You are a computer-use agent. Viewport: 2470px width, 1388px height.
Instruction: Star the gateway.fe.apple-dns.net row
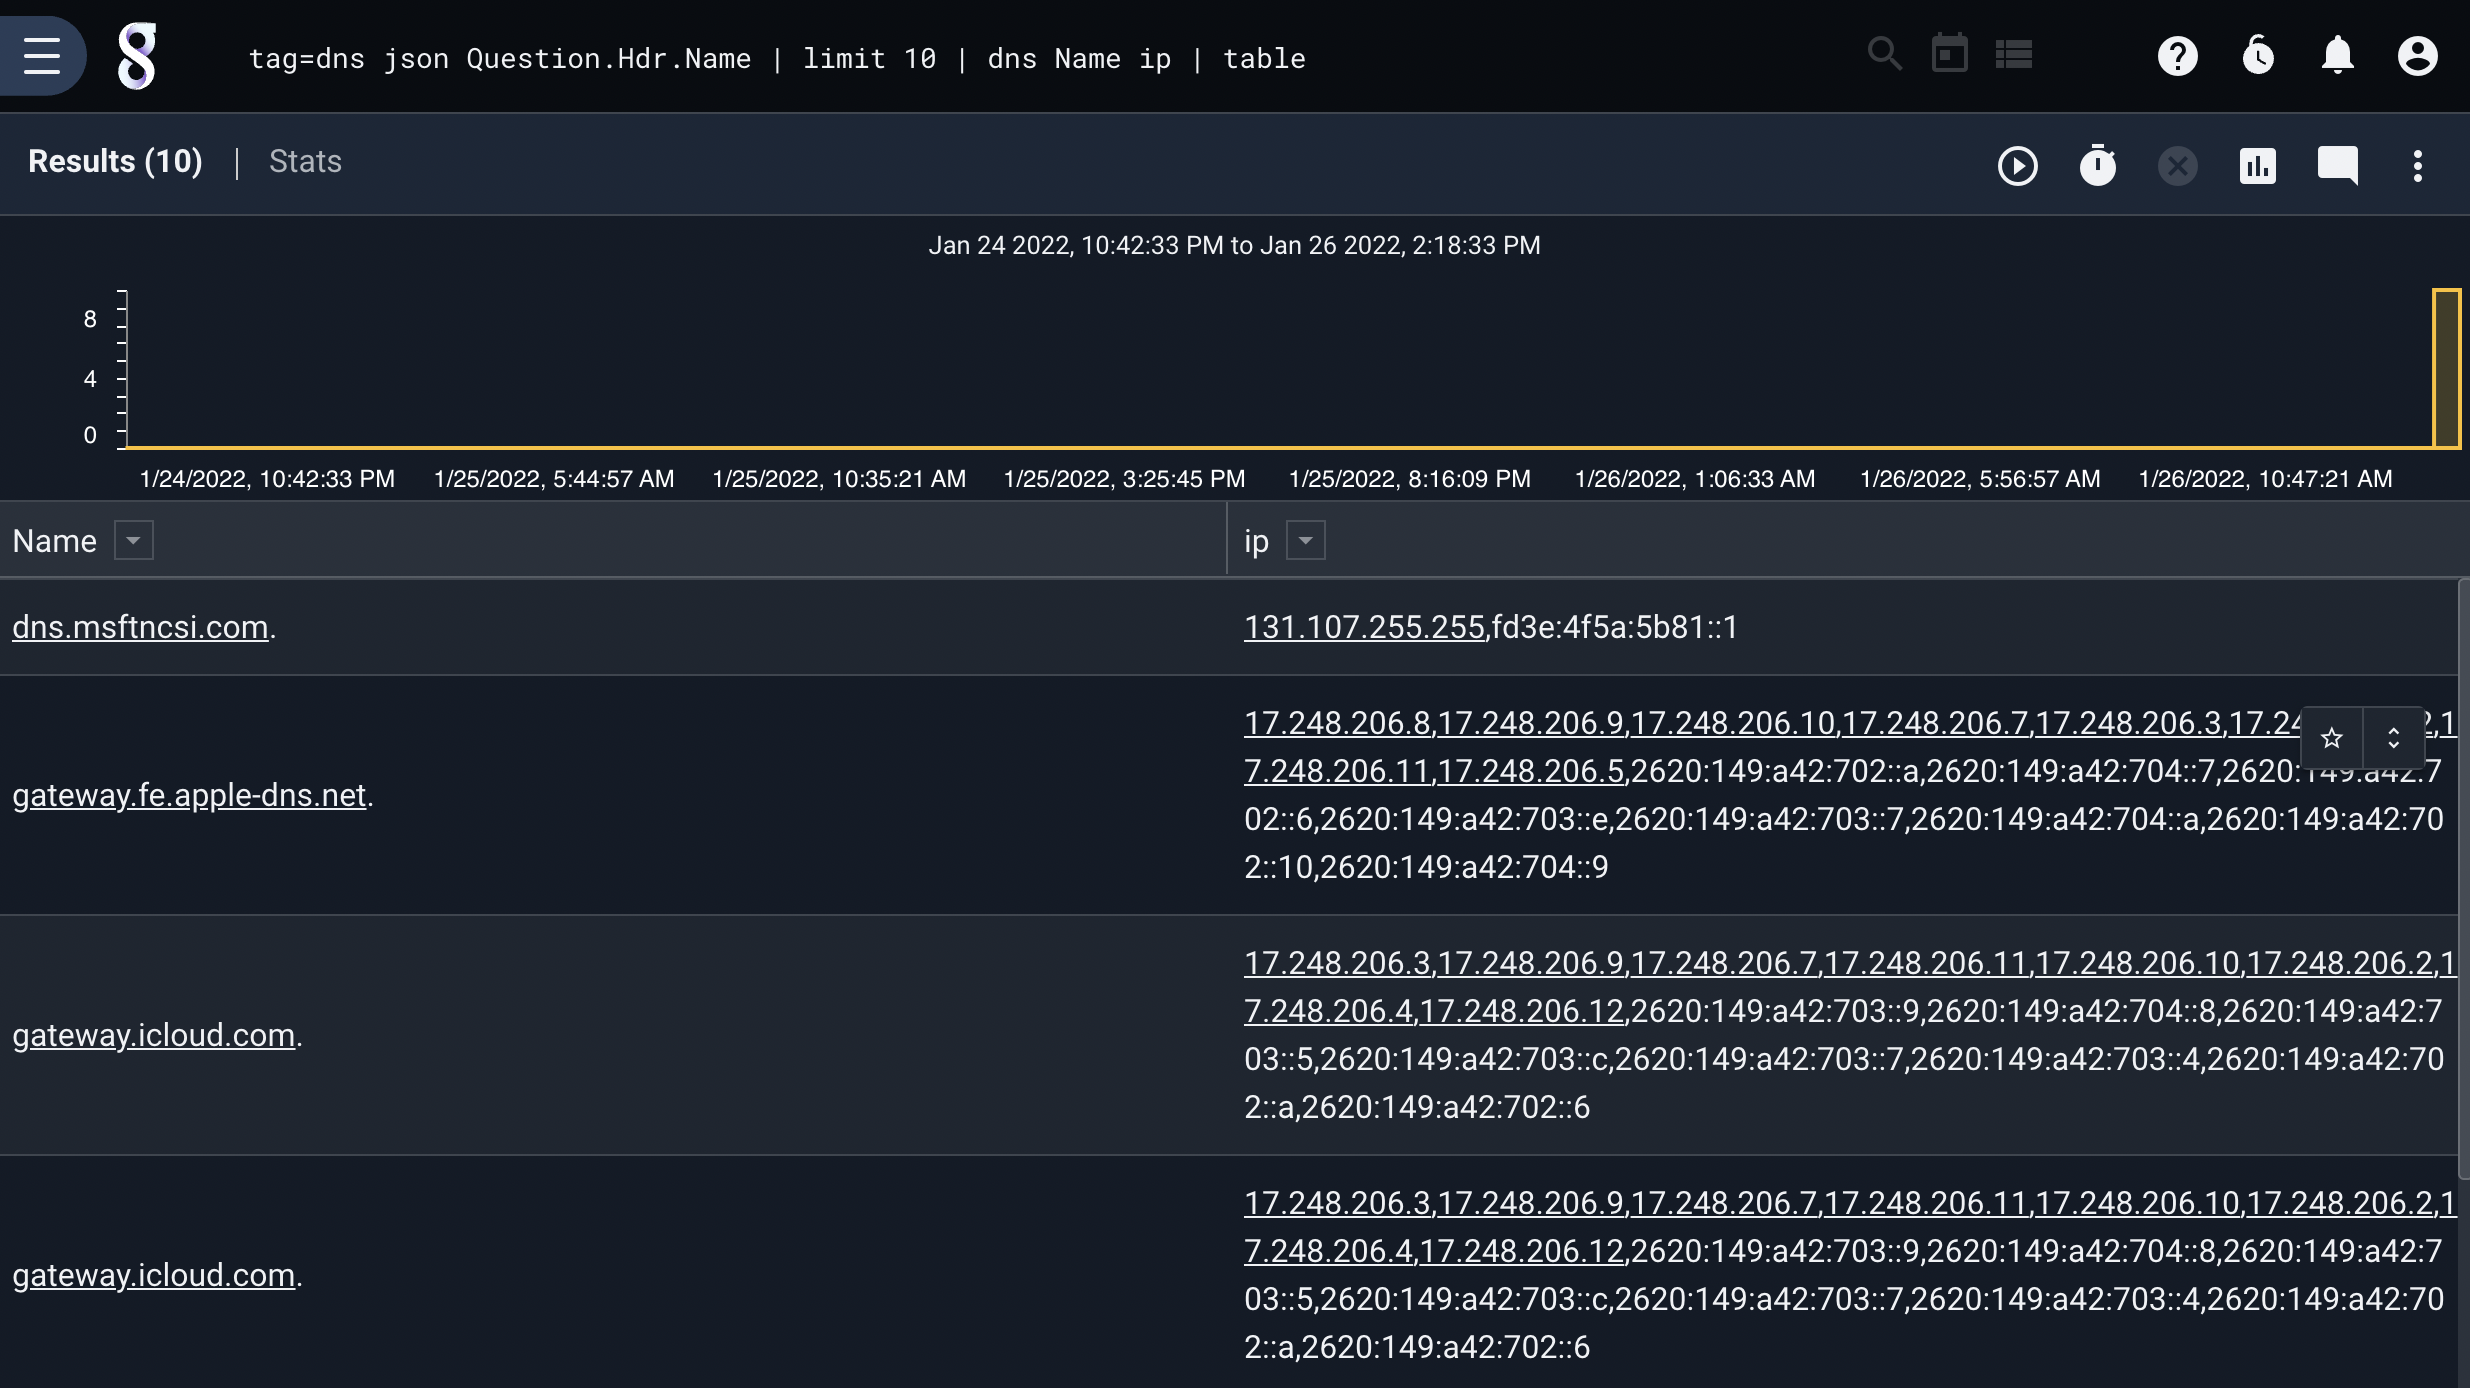click(x=2332, y=738)
